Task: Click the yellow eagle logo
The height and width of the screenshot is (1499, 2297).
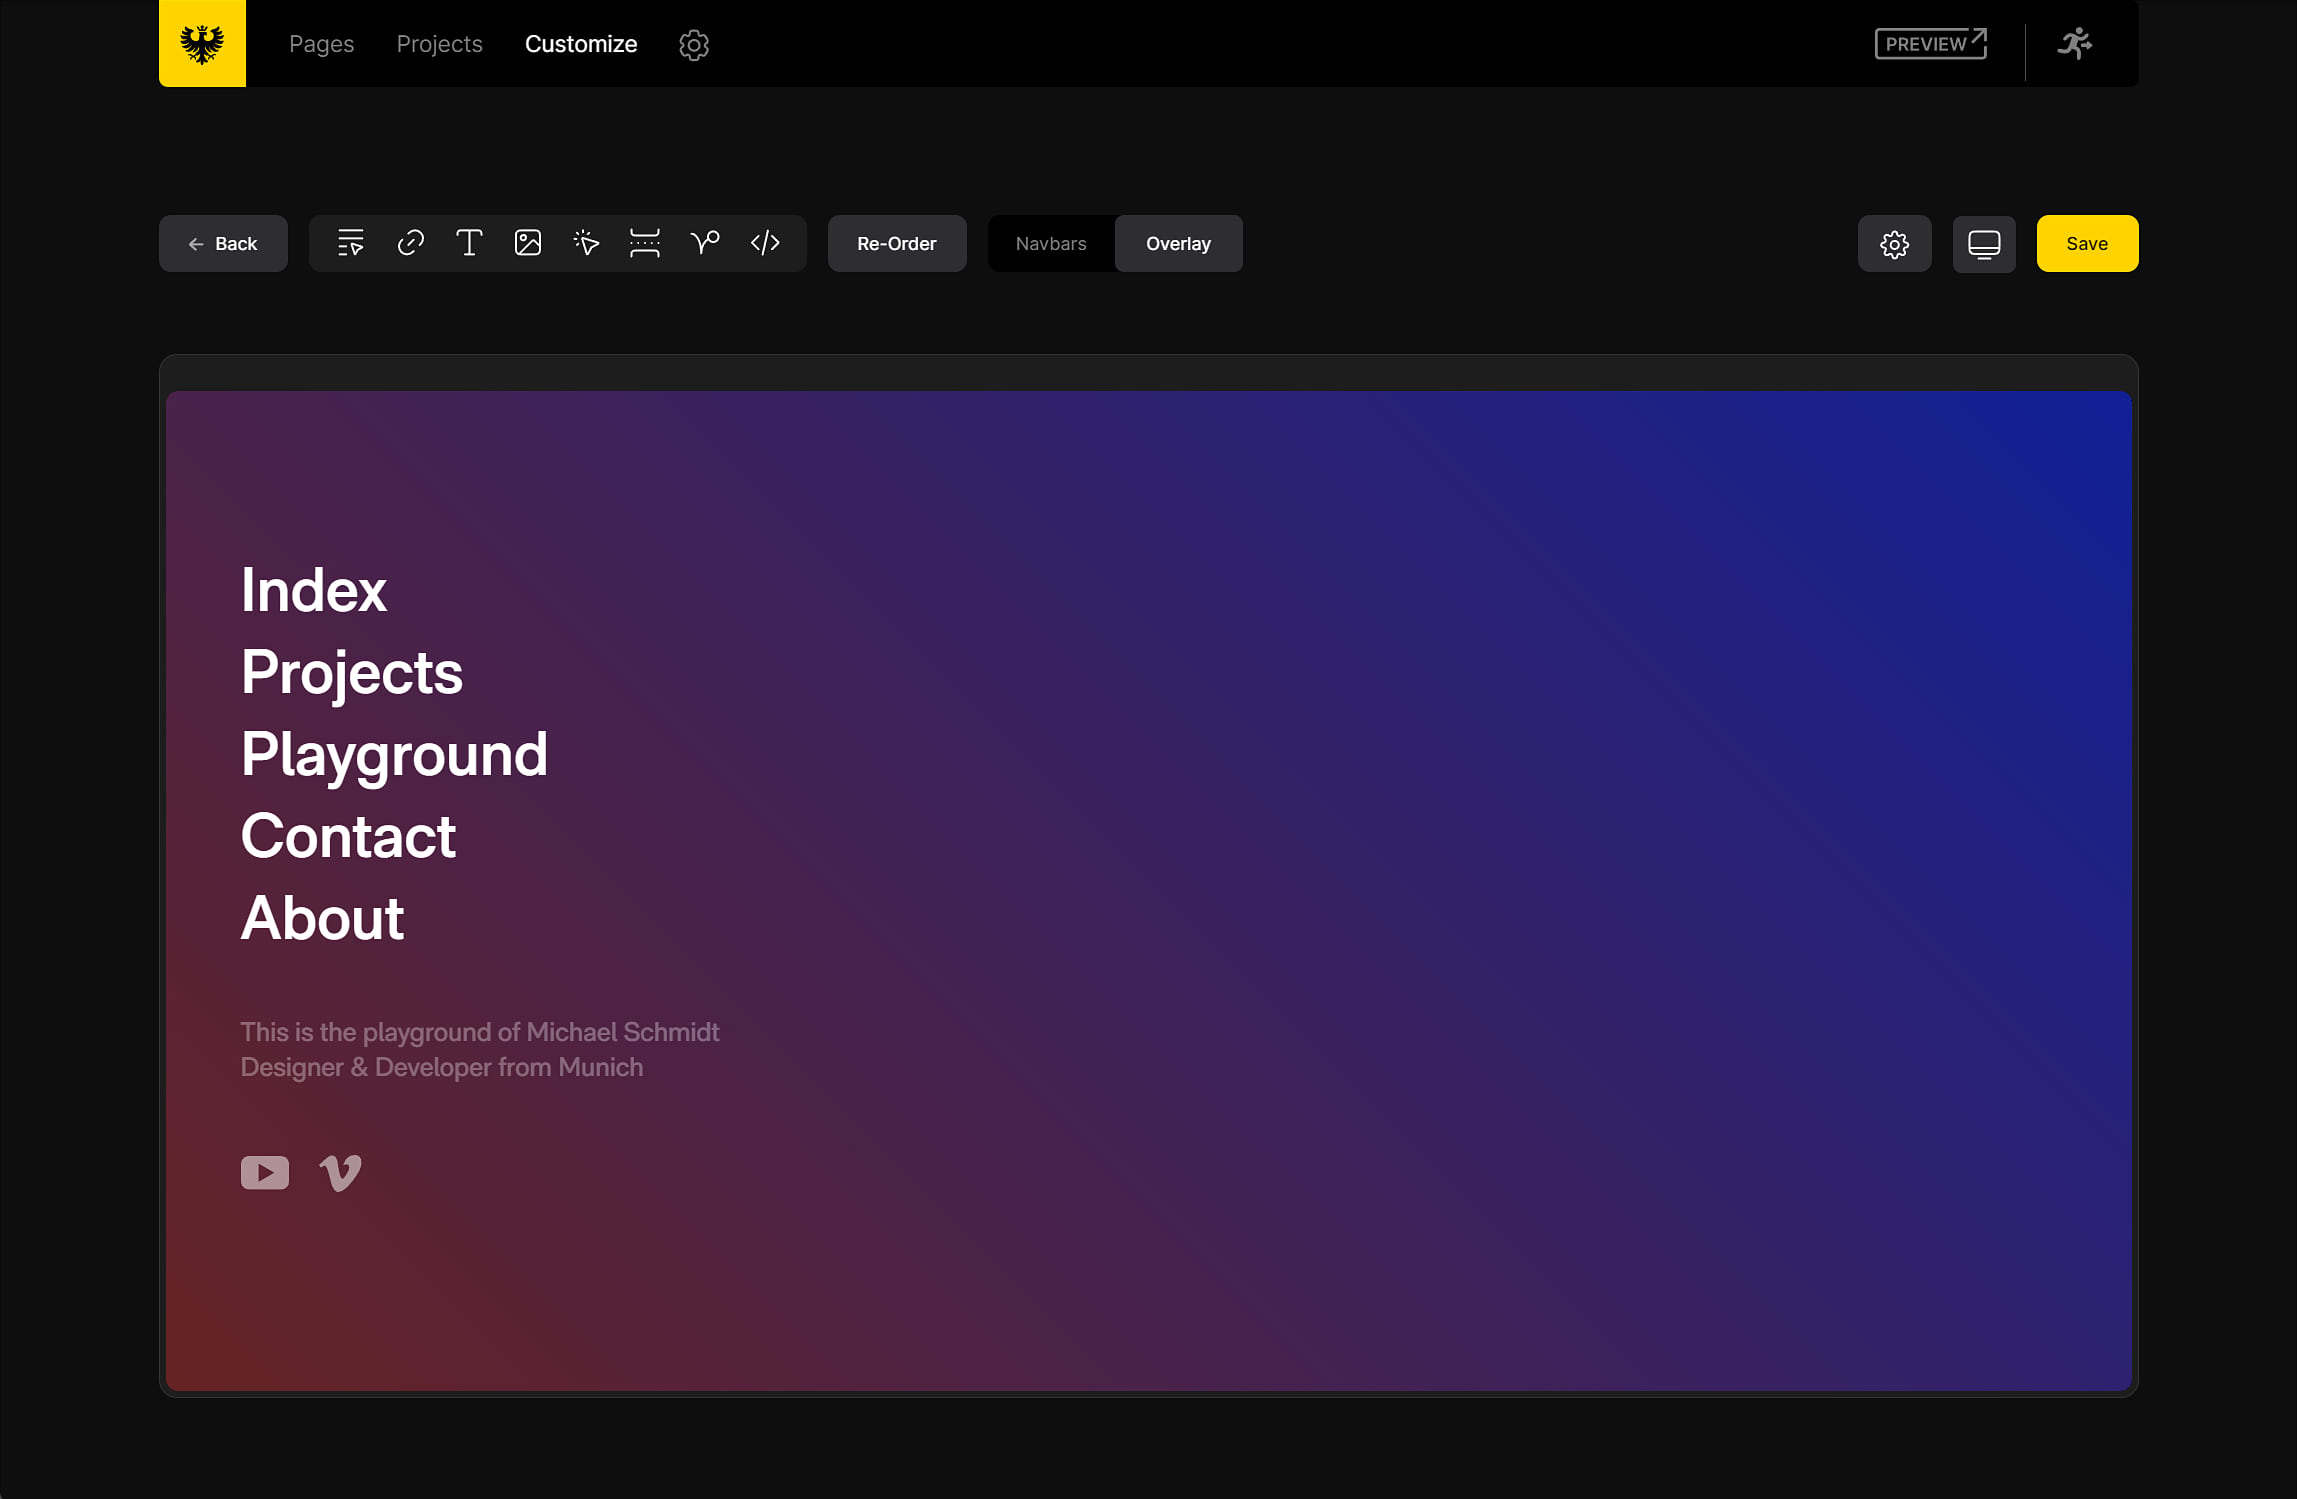Action: pos(202,43)
